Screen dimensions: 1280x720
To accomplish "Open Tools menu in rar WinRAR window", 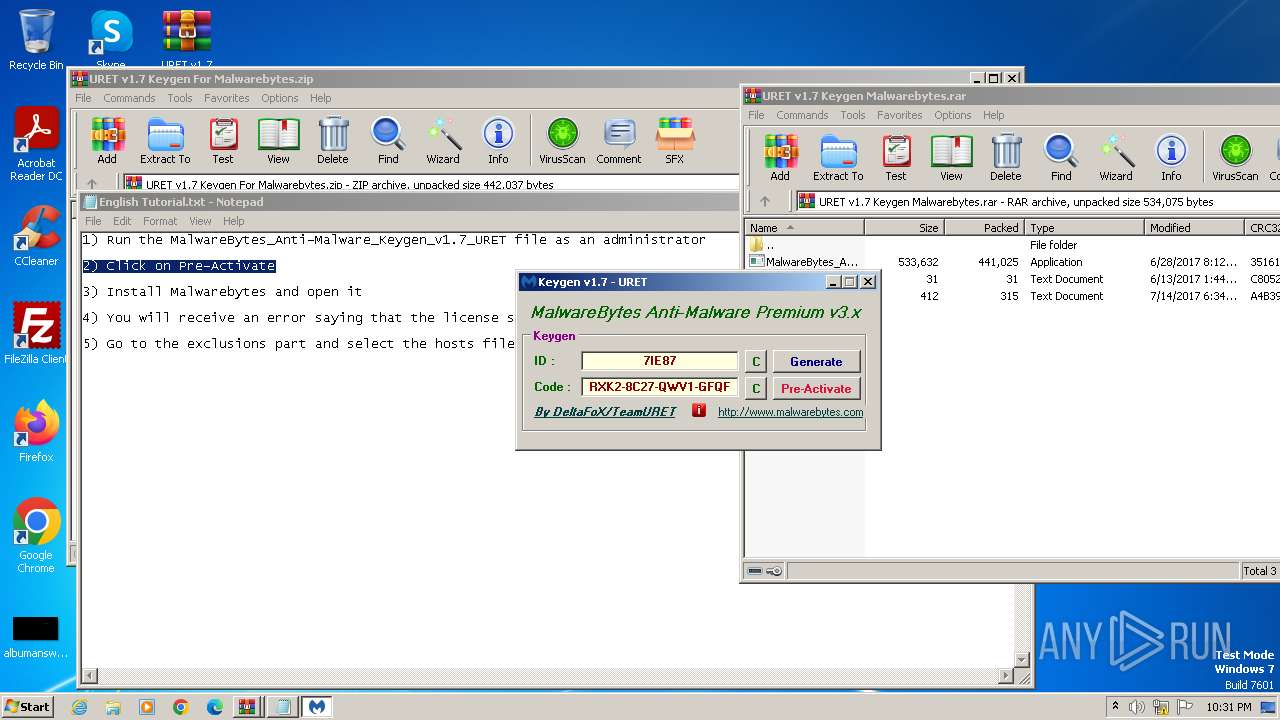I will pyautogui.click(x=853, y=115).
